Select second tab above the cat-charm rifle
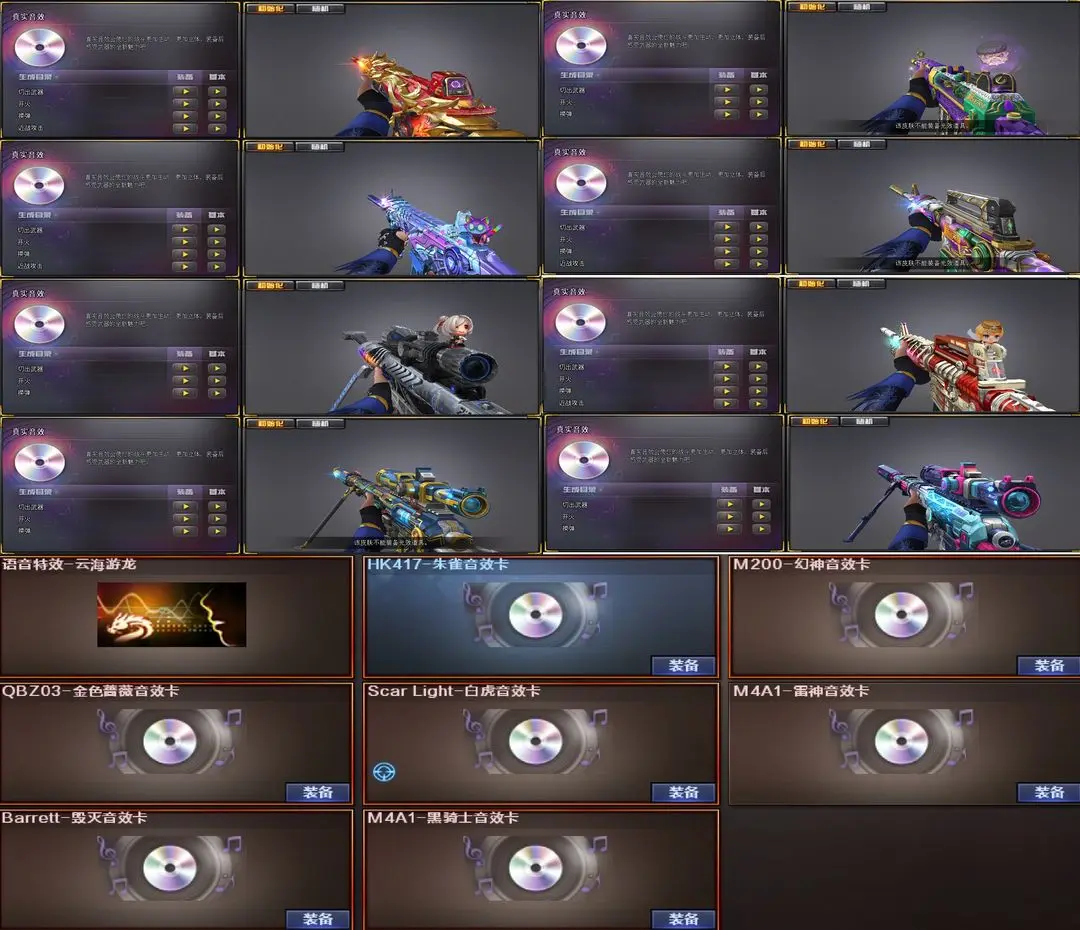This screenshot has height=930, width=1080. click(320, 147)
